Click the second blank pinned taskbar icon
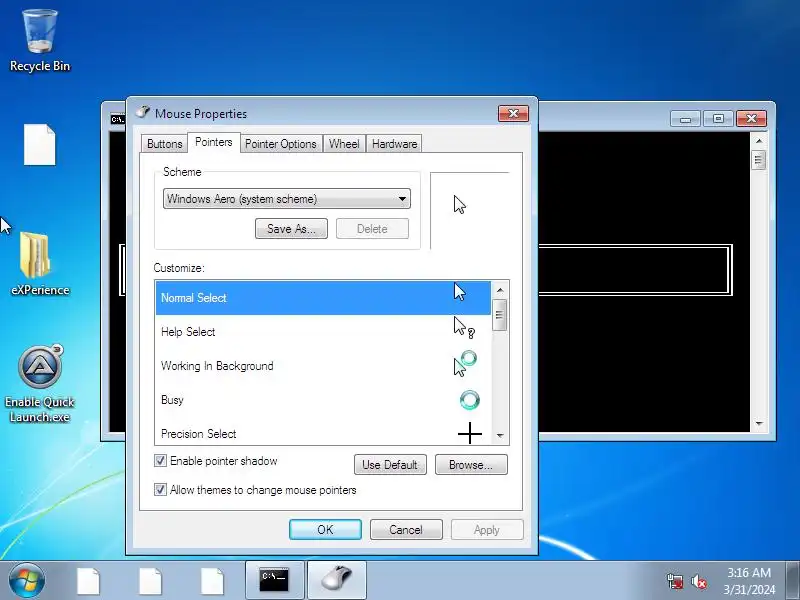Image resolution: width=800 pixels, height=600 pixels. coord(151,581)
